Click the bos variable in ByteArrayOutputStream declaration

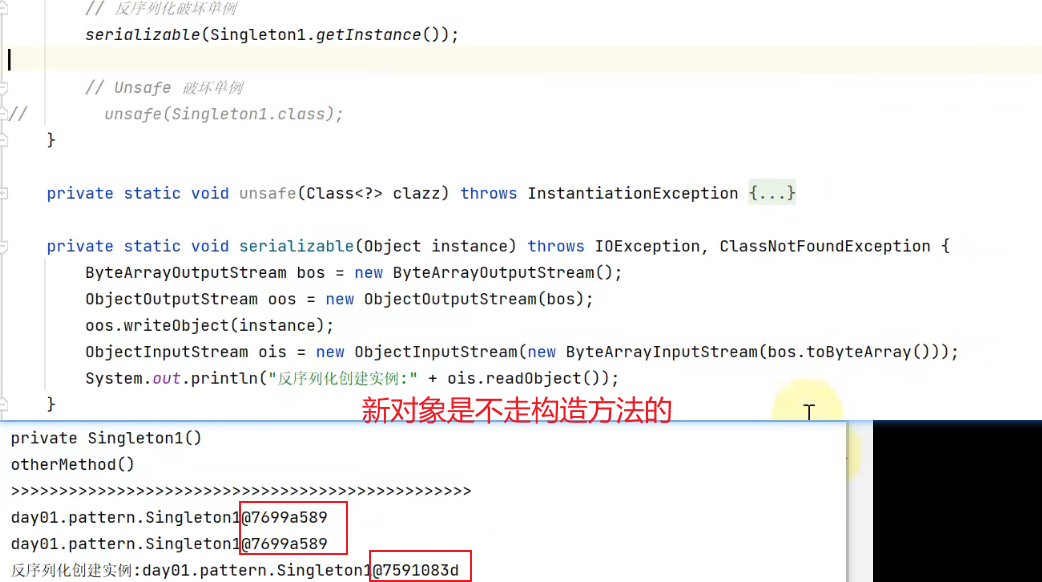(310, 273)
